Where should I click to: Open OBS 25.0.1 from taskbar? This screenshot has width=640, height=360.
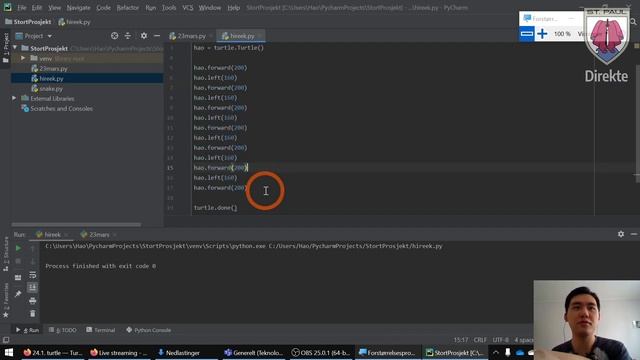(x=320, y=353)
